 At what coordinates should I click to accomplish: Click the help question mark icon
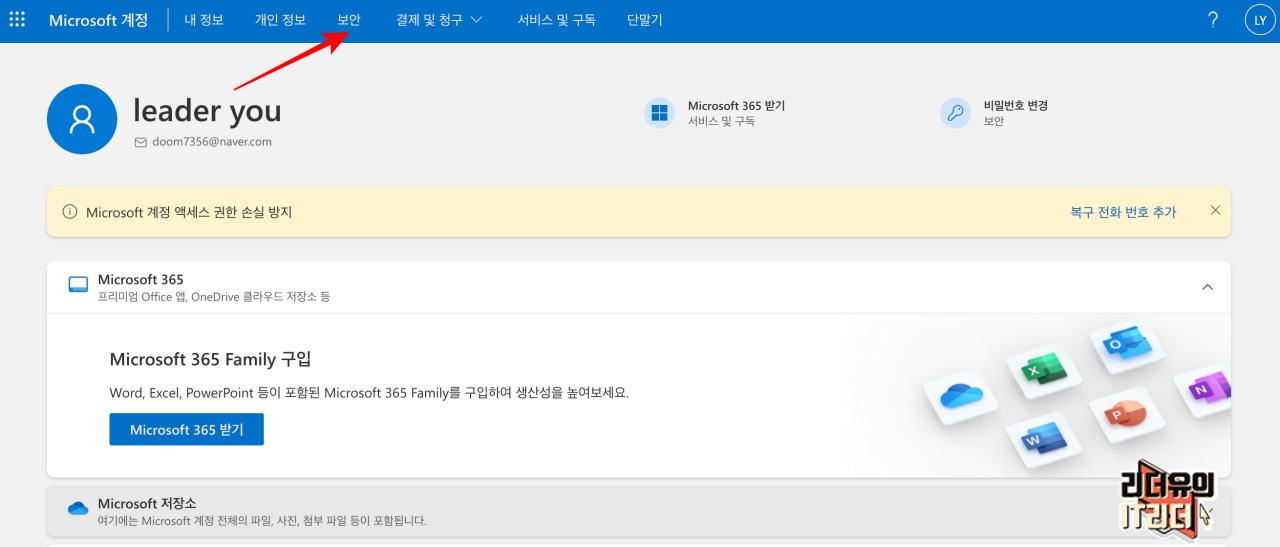click(1213, 20)
